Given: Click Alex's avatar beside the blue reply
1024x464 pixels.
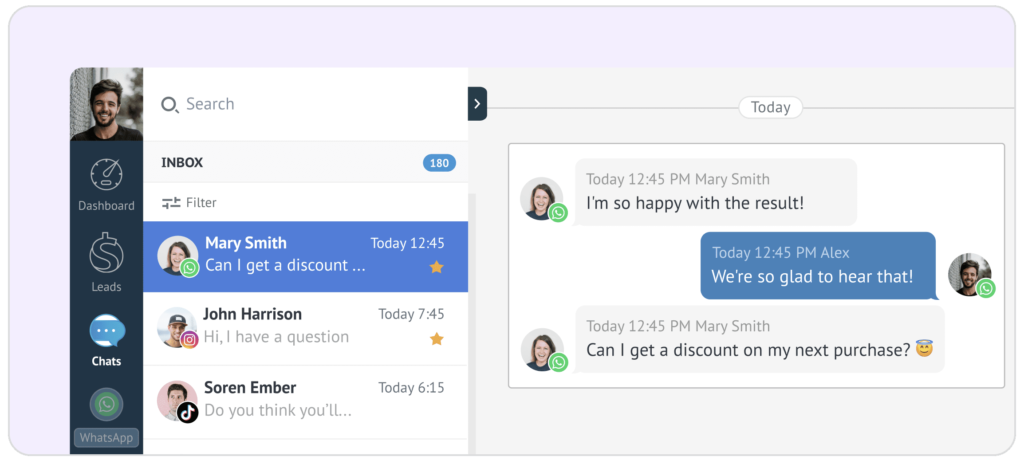Looking at the screenshot, I should [969, 275].
